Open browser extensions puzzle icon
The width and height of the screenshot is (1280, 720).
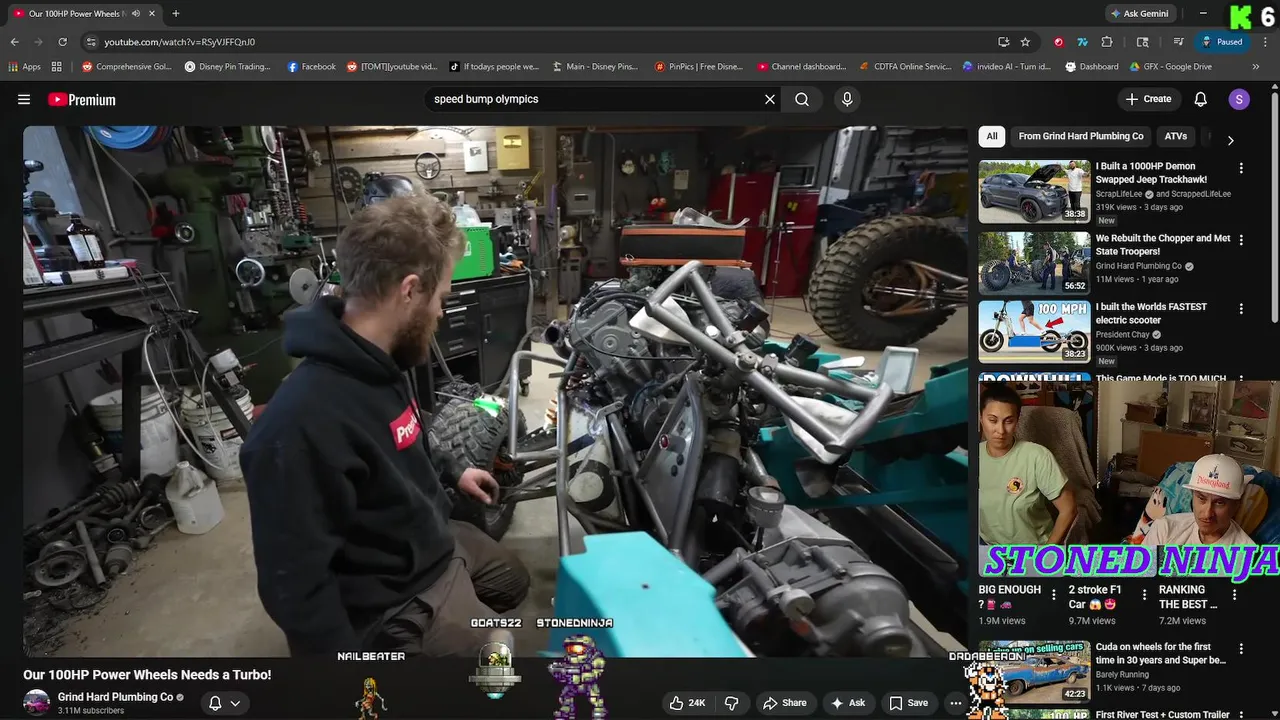(x=1107, y=42)
